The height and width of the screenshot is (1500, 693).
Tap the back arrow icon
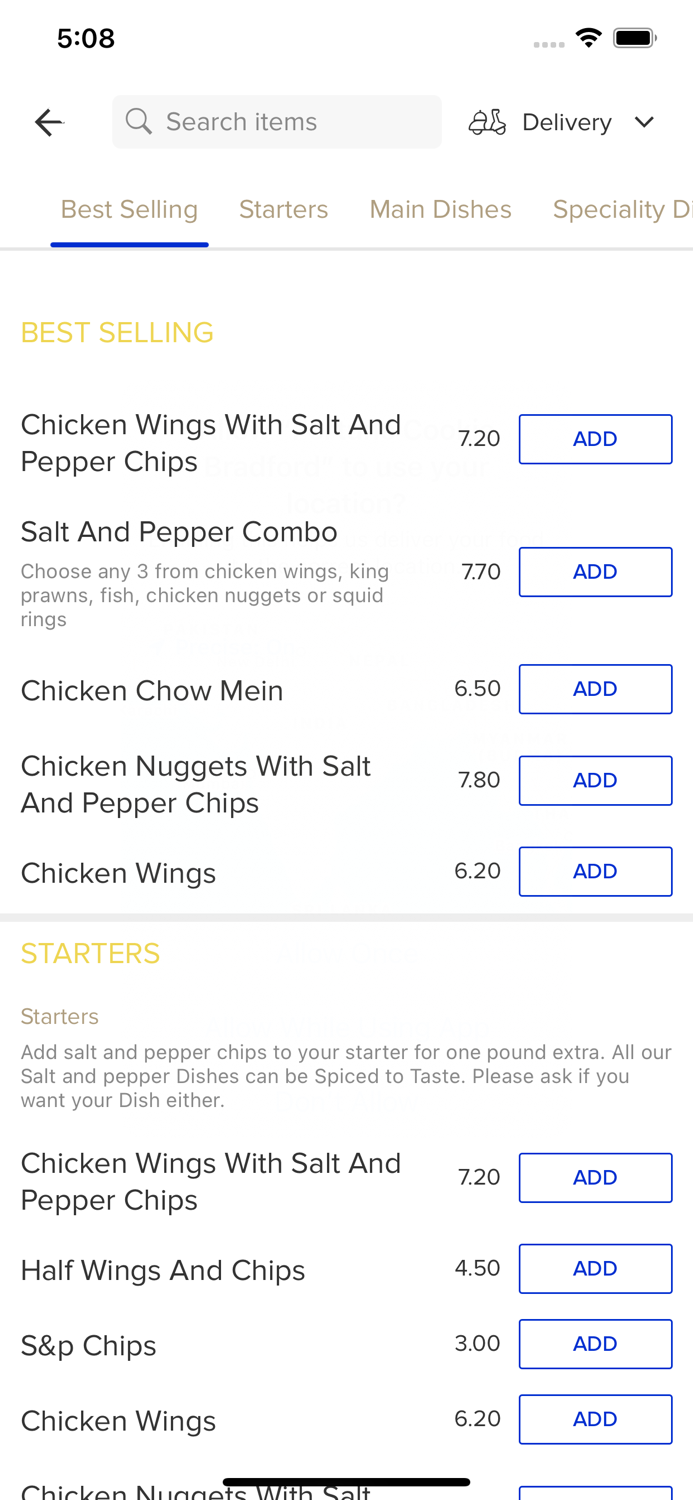click(x=48, y=122)
